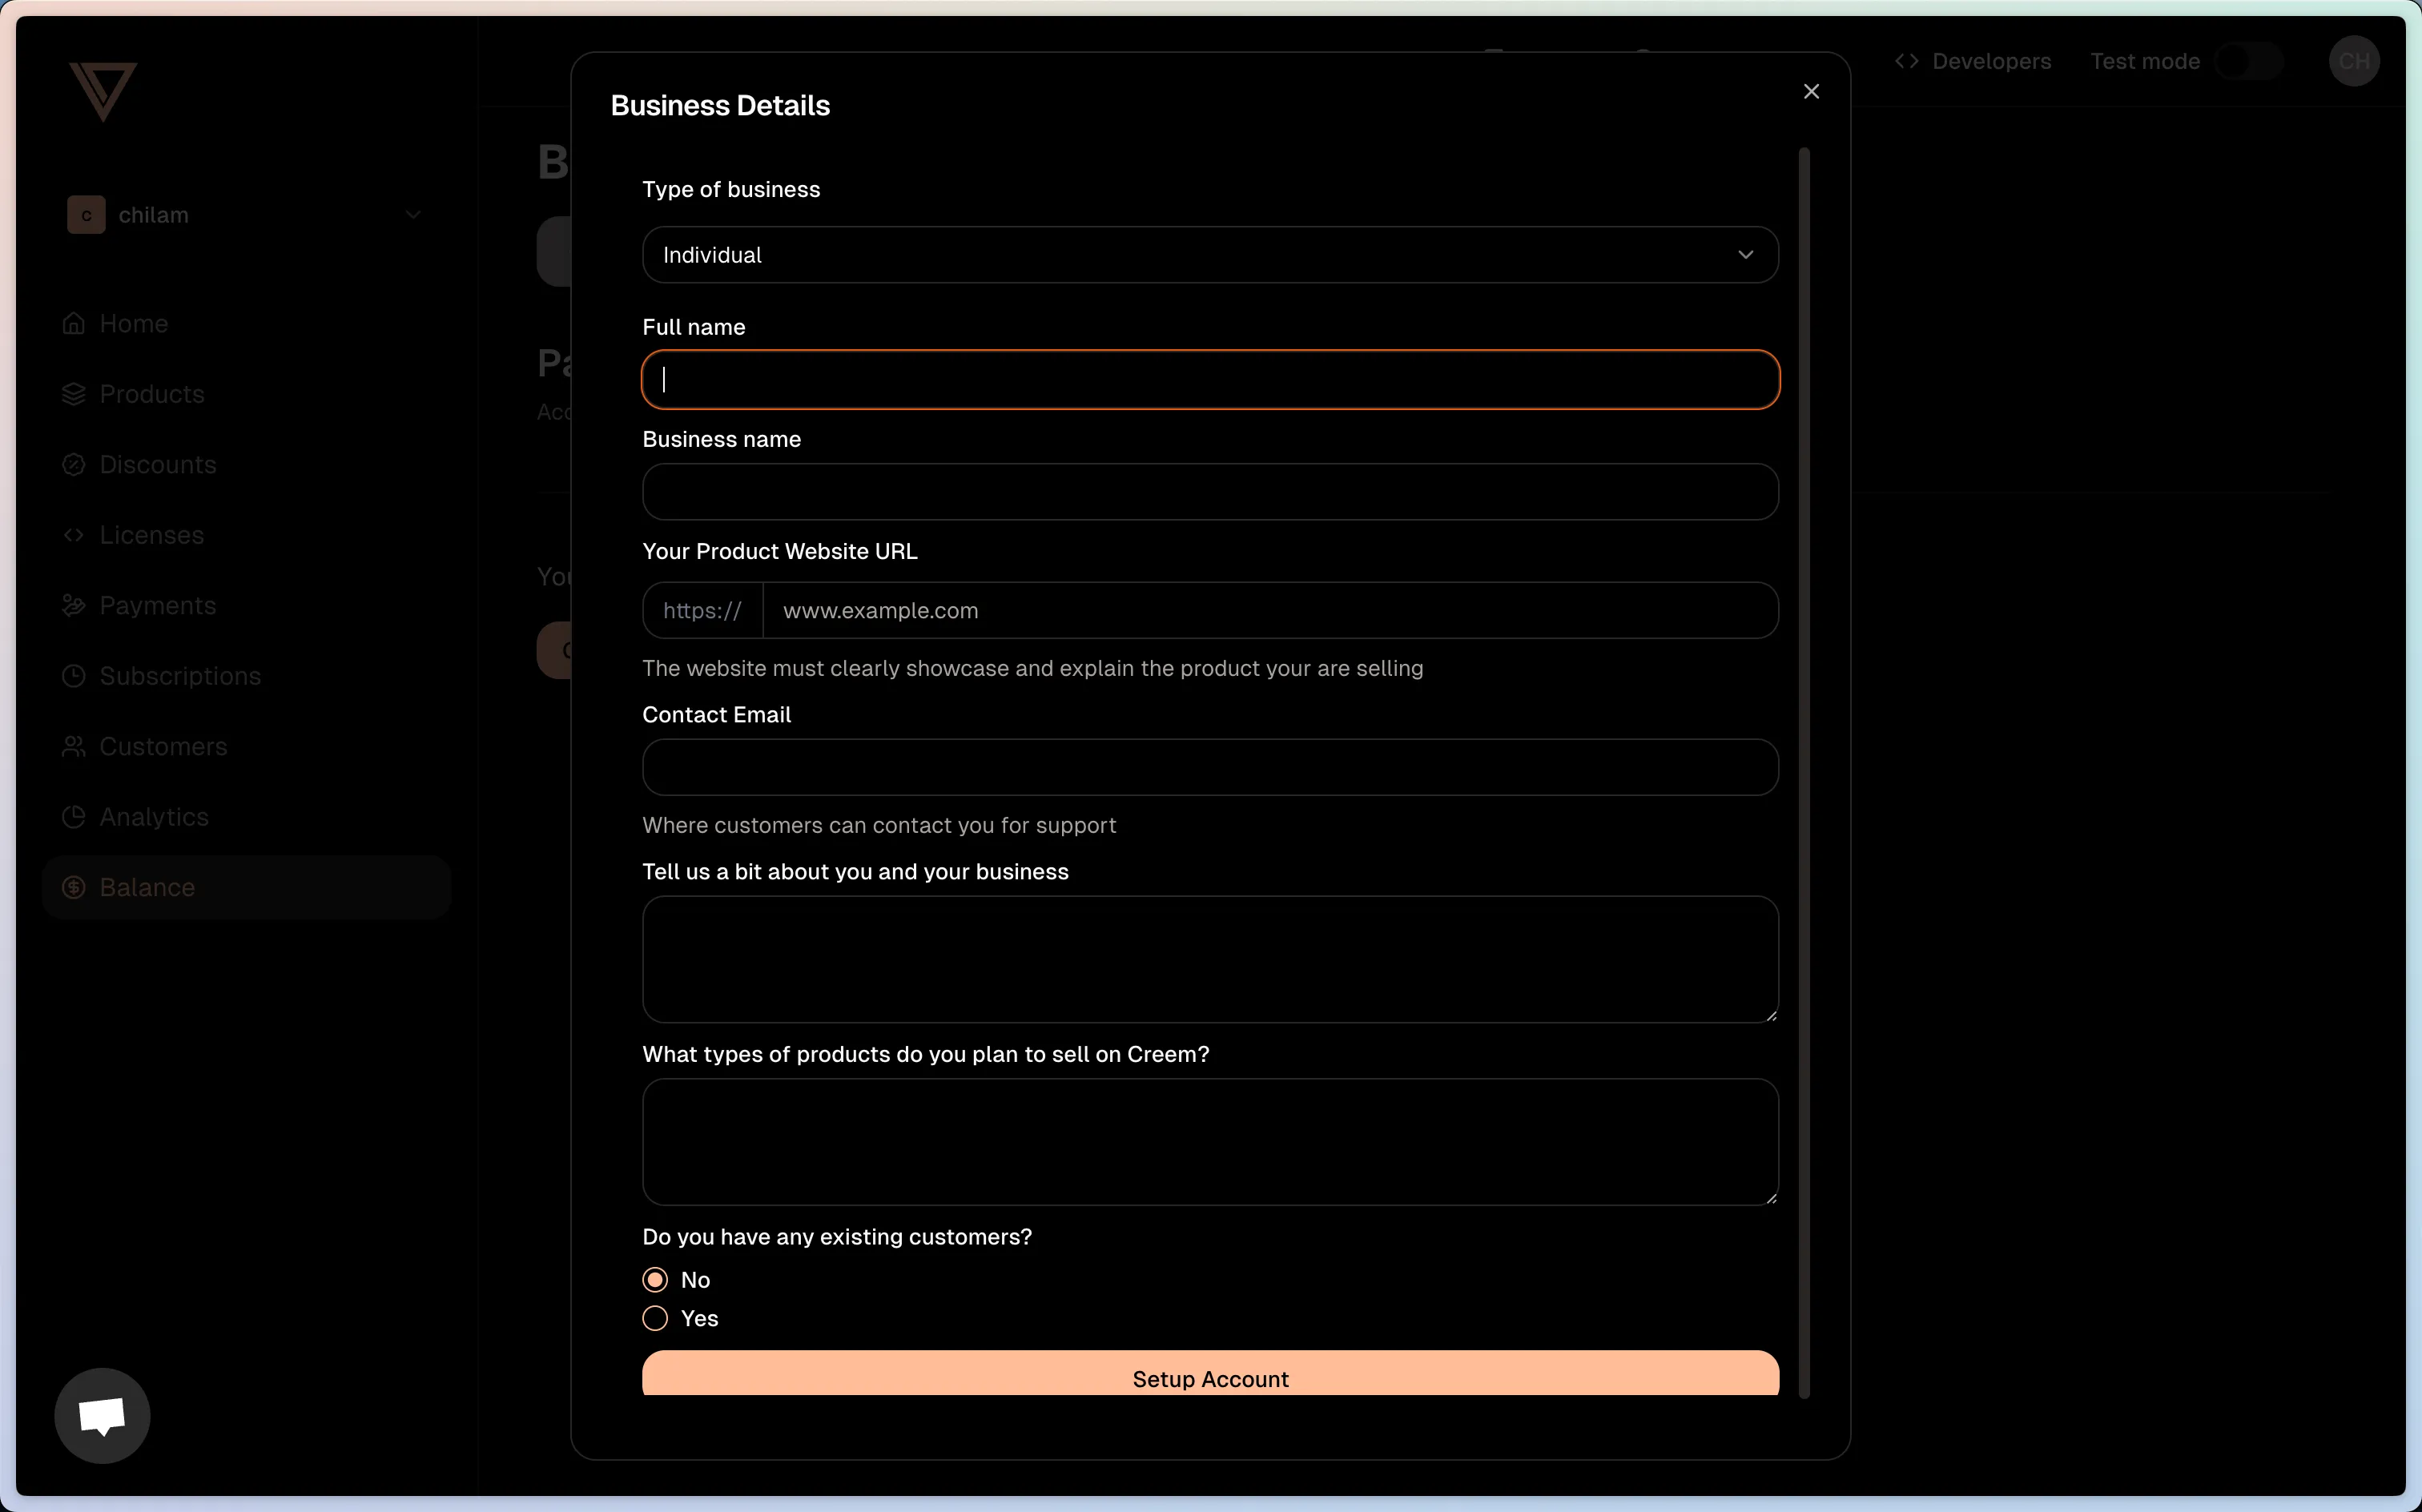Click the about you and business textarea

click(1210, 959)
